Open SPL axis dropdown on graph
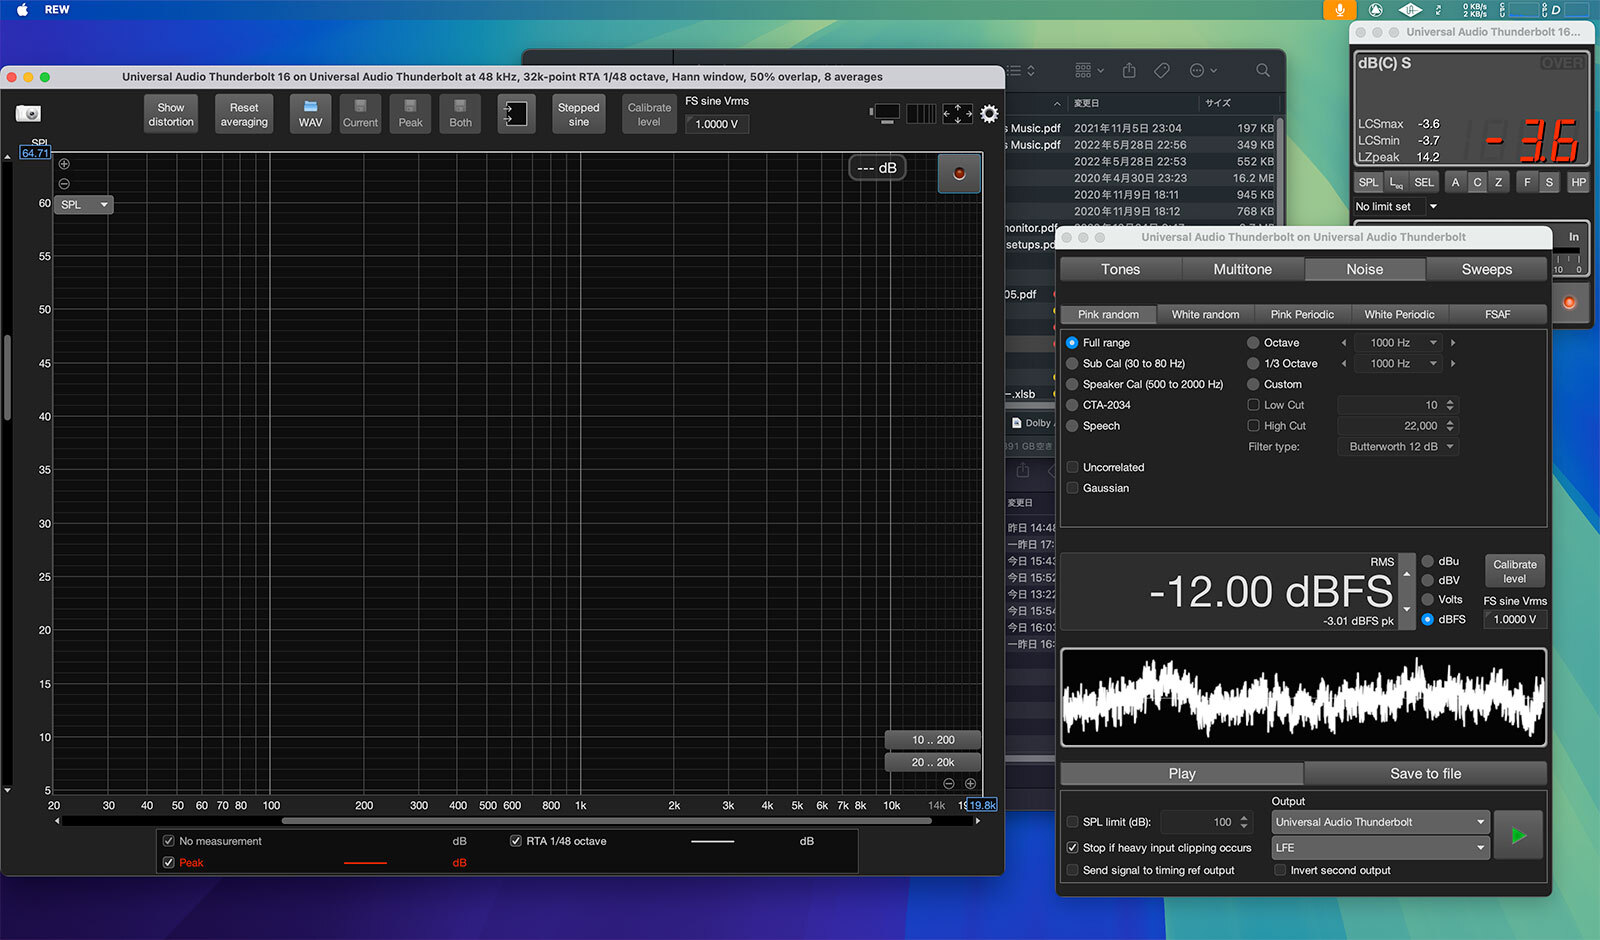The width and height of the screenshot is (1600, 940). tap(84, 205)
